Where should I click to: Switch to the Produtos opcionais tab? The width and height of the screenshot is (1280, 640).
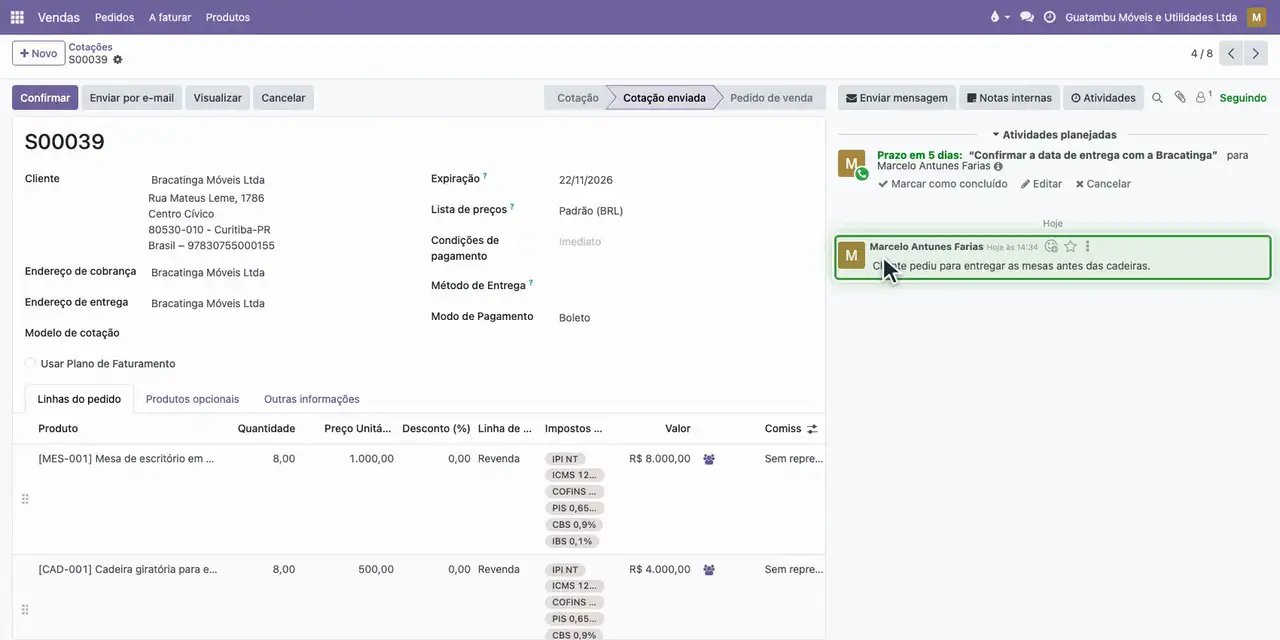tap(192, 399)
